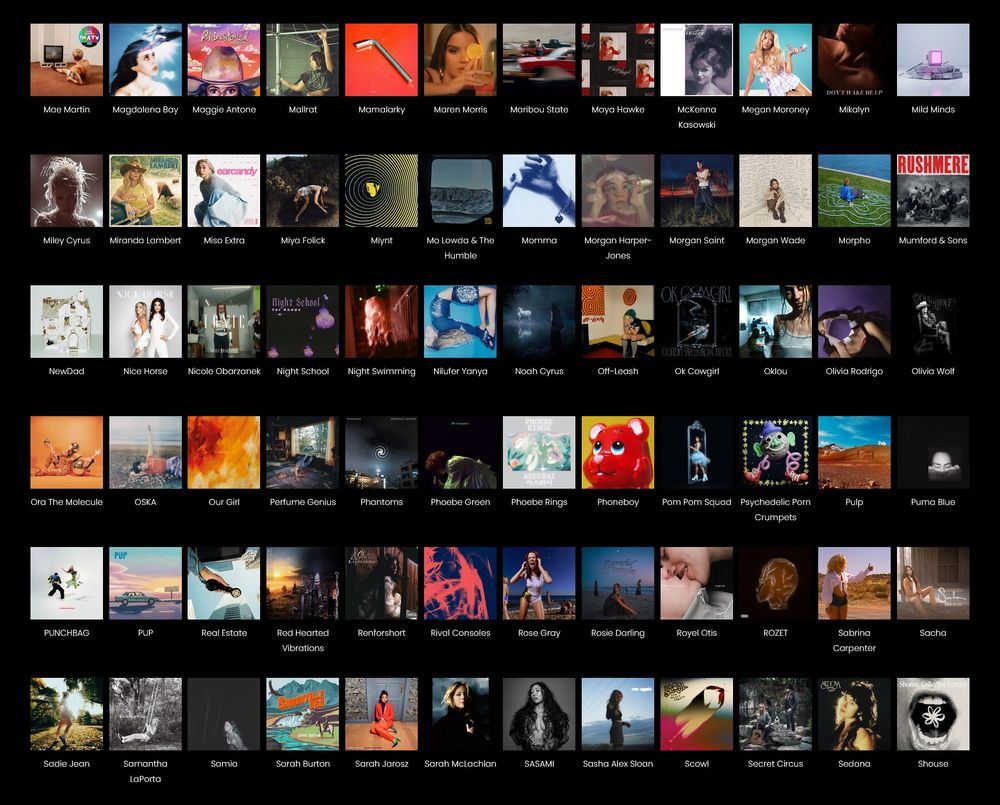Select the PUP car illustration cover
This screenshot has width=1000, height=805.
click(x=145, y=583)
